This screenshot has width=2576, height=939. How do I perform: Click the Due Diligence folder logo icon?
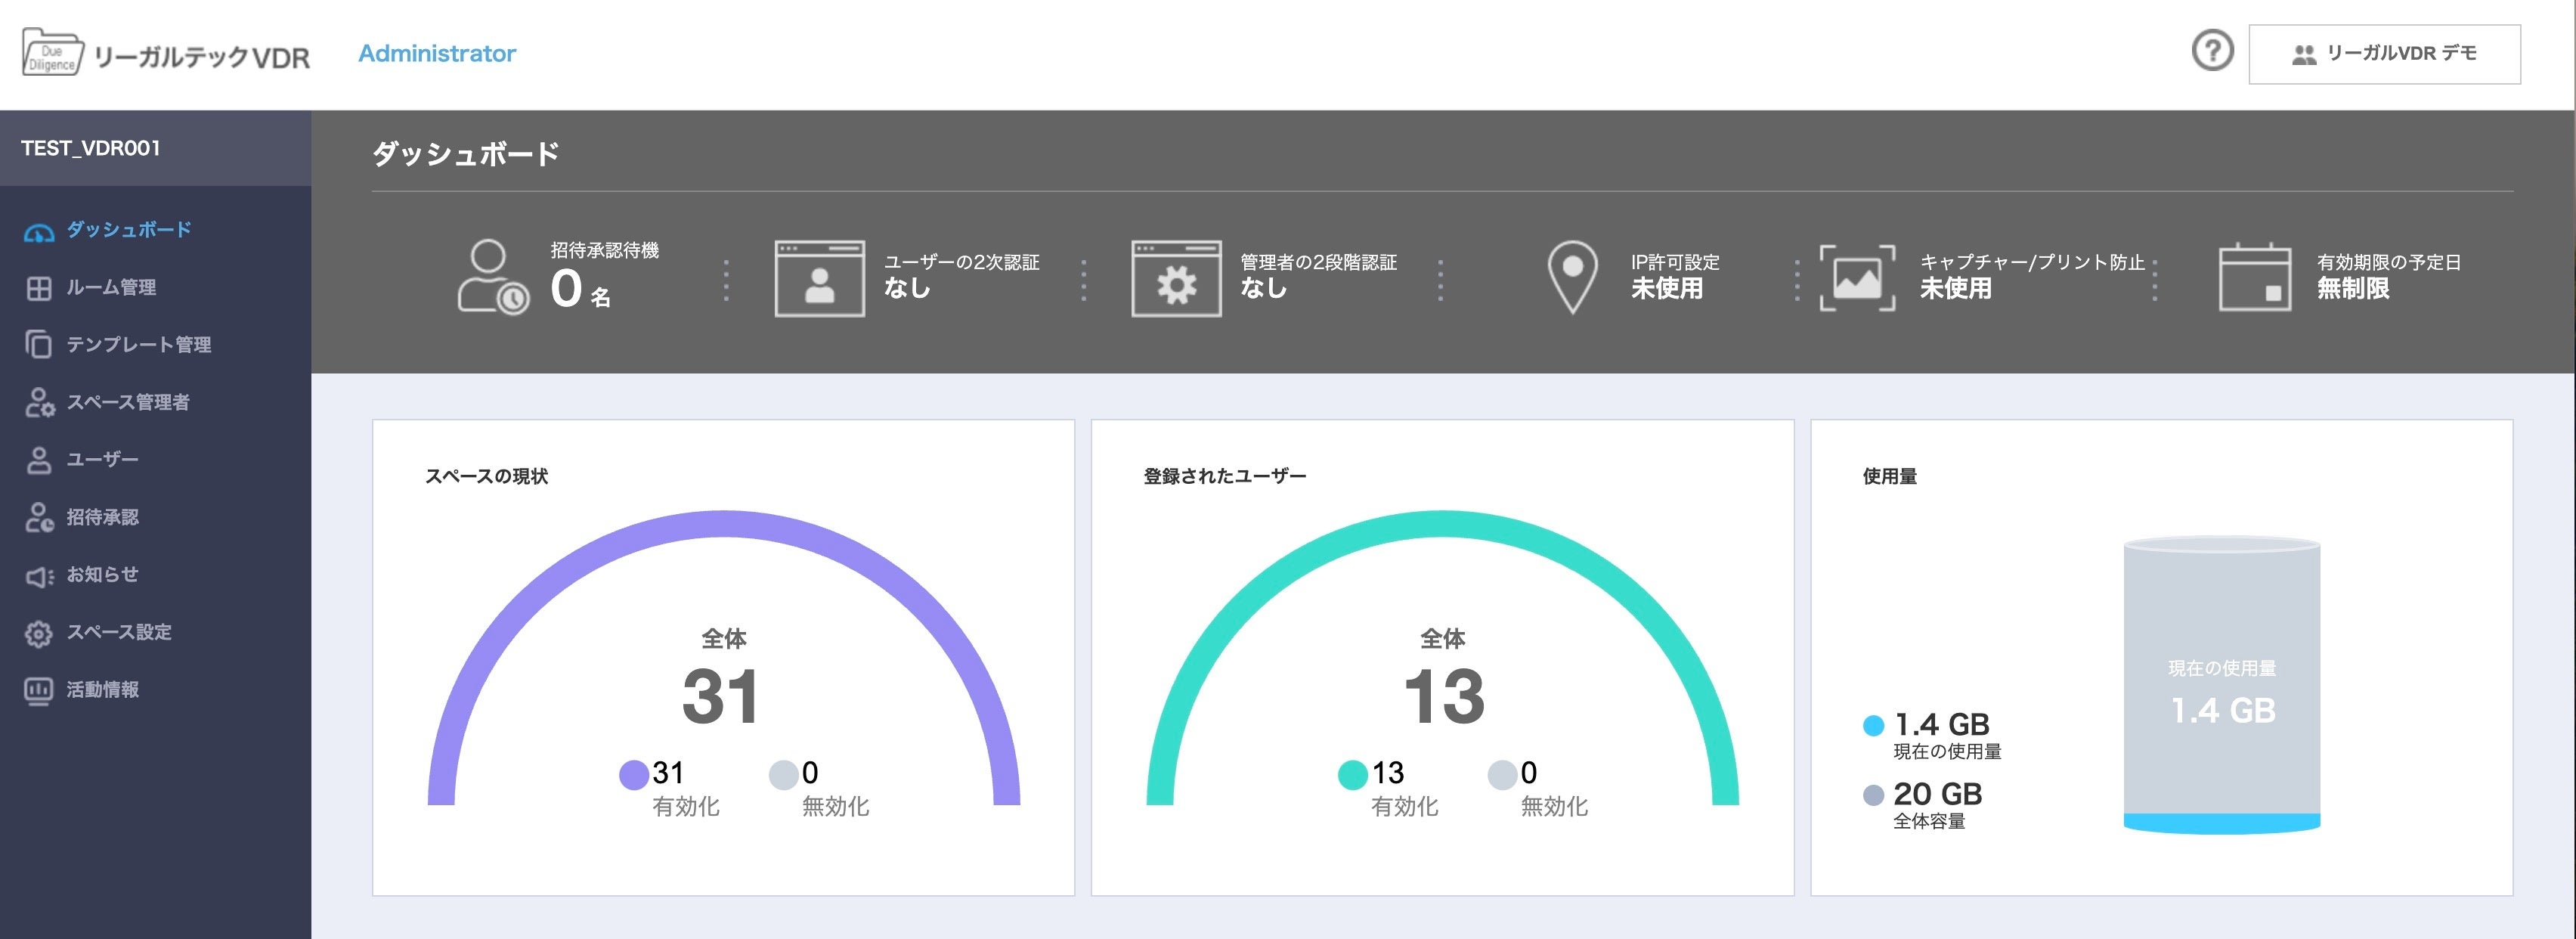click(53, 53)
